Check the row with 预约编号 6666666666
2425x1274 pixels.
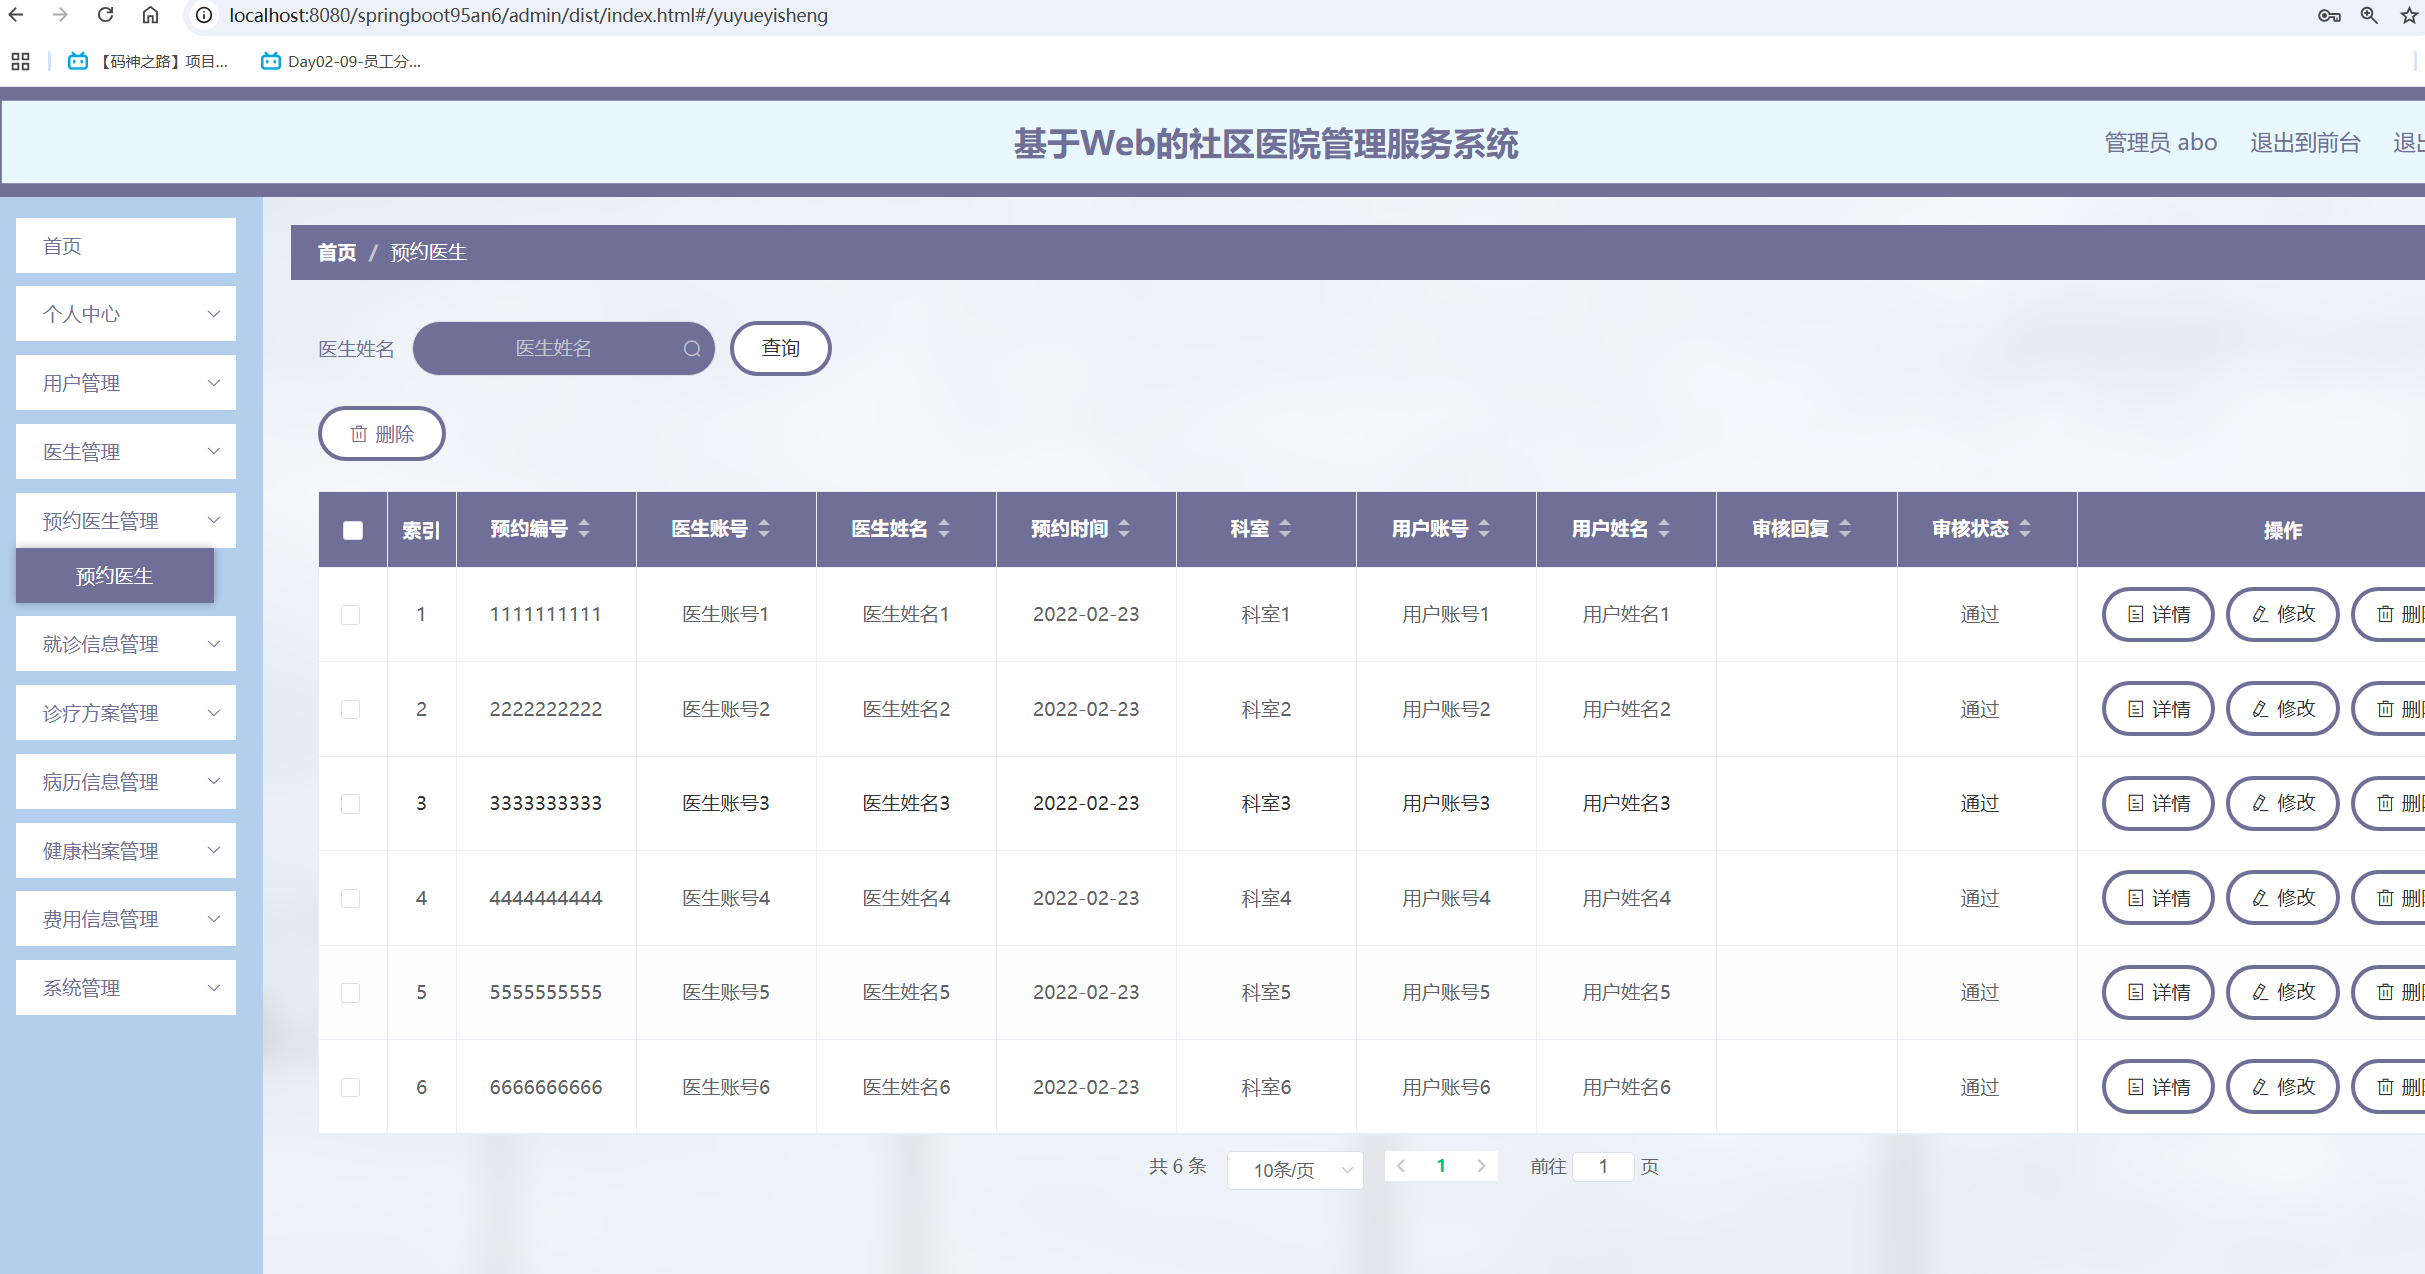coord(350,1087)
